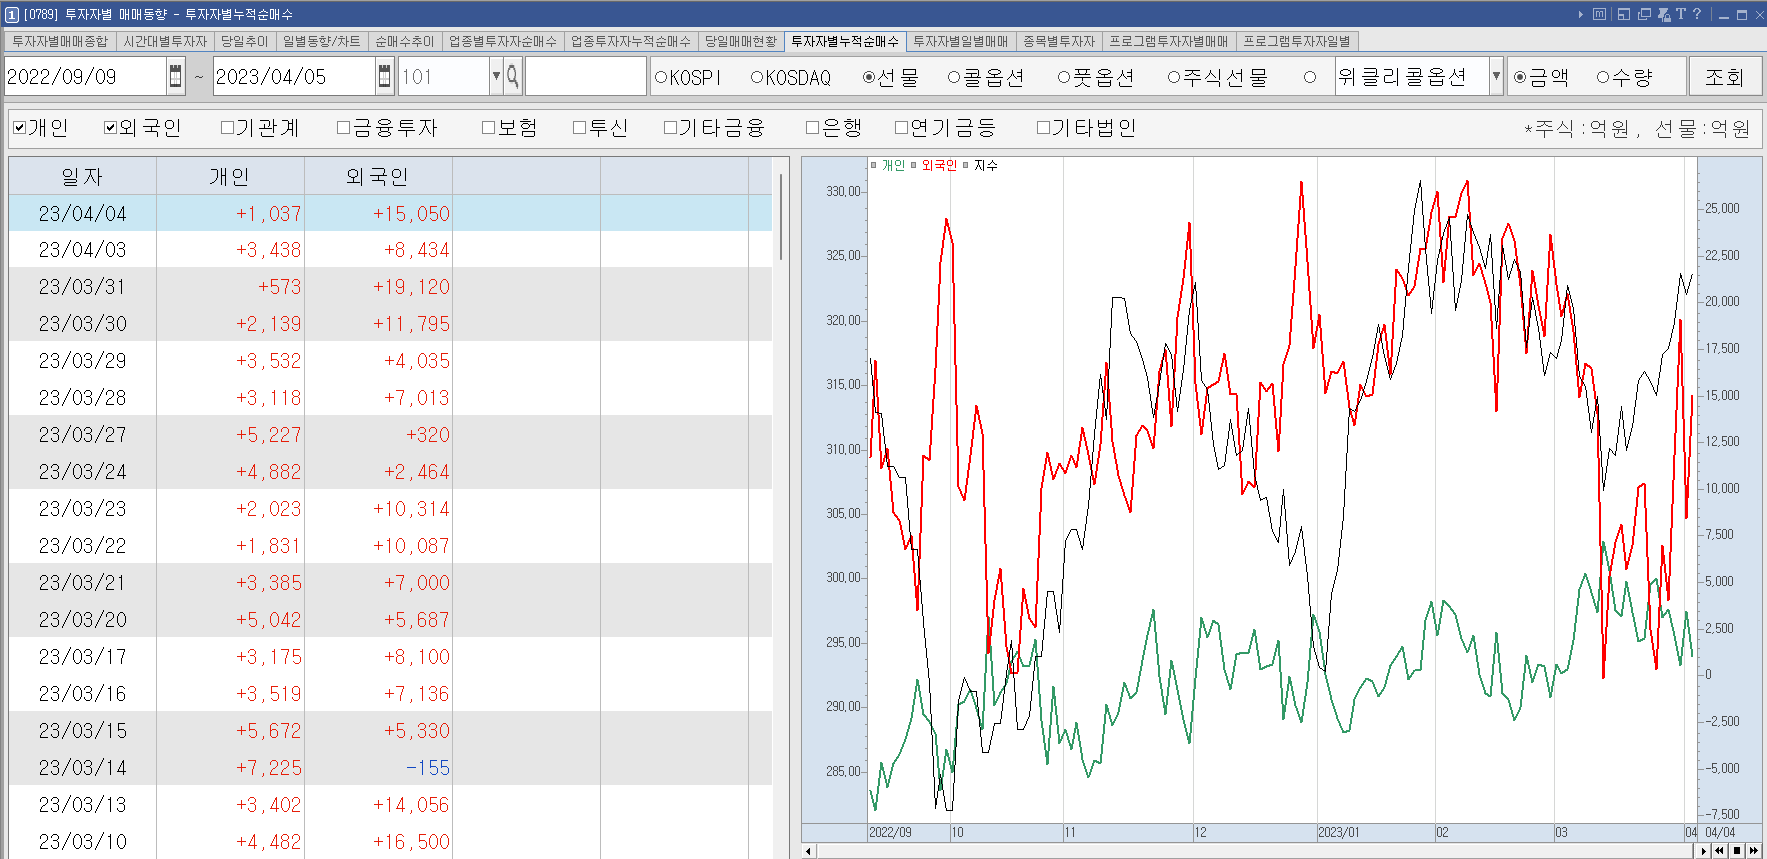This screenshot has width=1767, height=859.
Task: Switch to 순매수추이 tab
Action: pos(404,42)
